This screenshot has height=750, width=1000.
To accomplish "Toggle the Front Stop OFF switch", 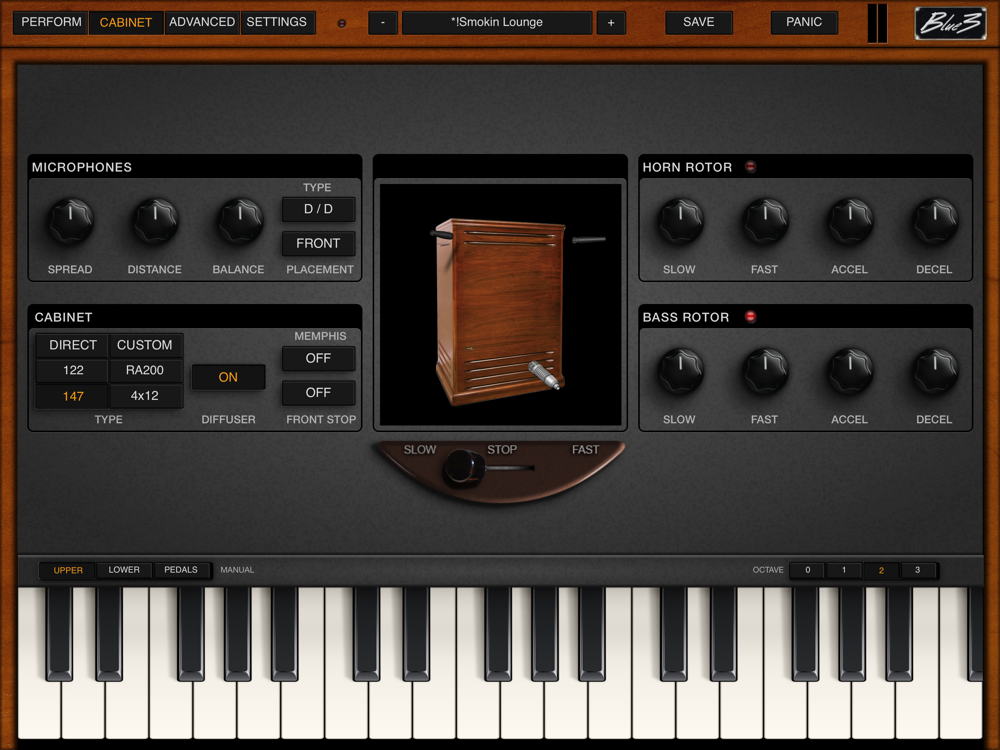I will point(318,393).
